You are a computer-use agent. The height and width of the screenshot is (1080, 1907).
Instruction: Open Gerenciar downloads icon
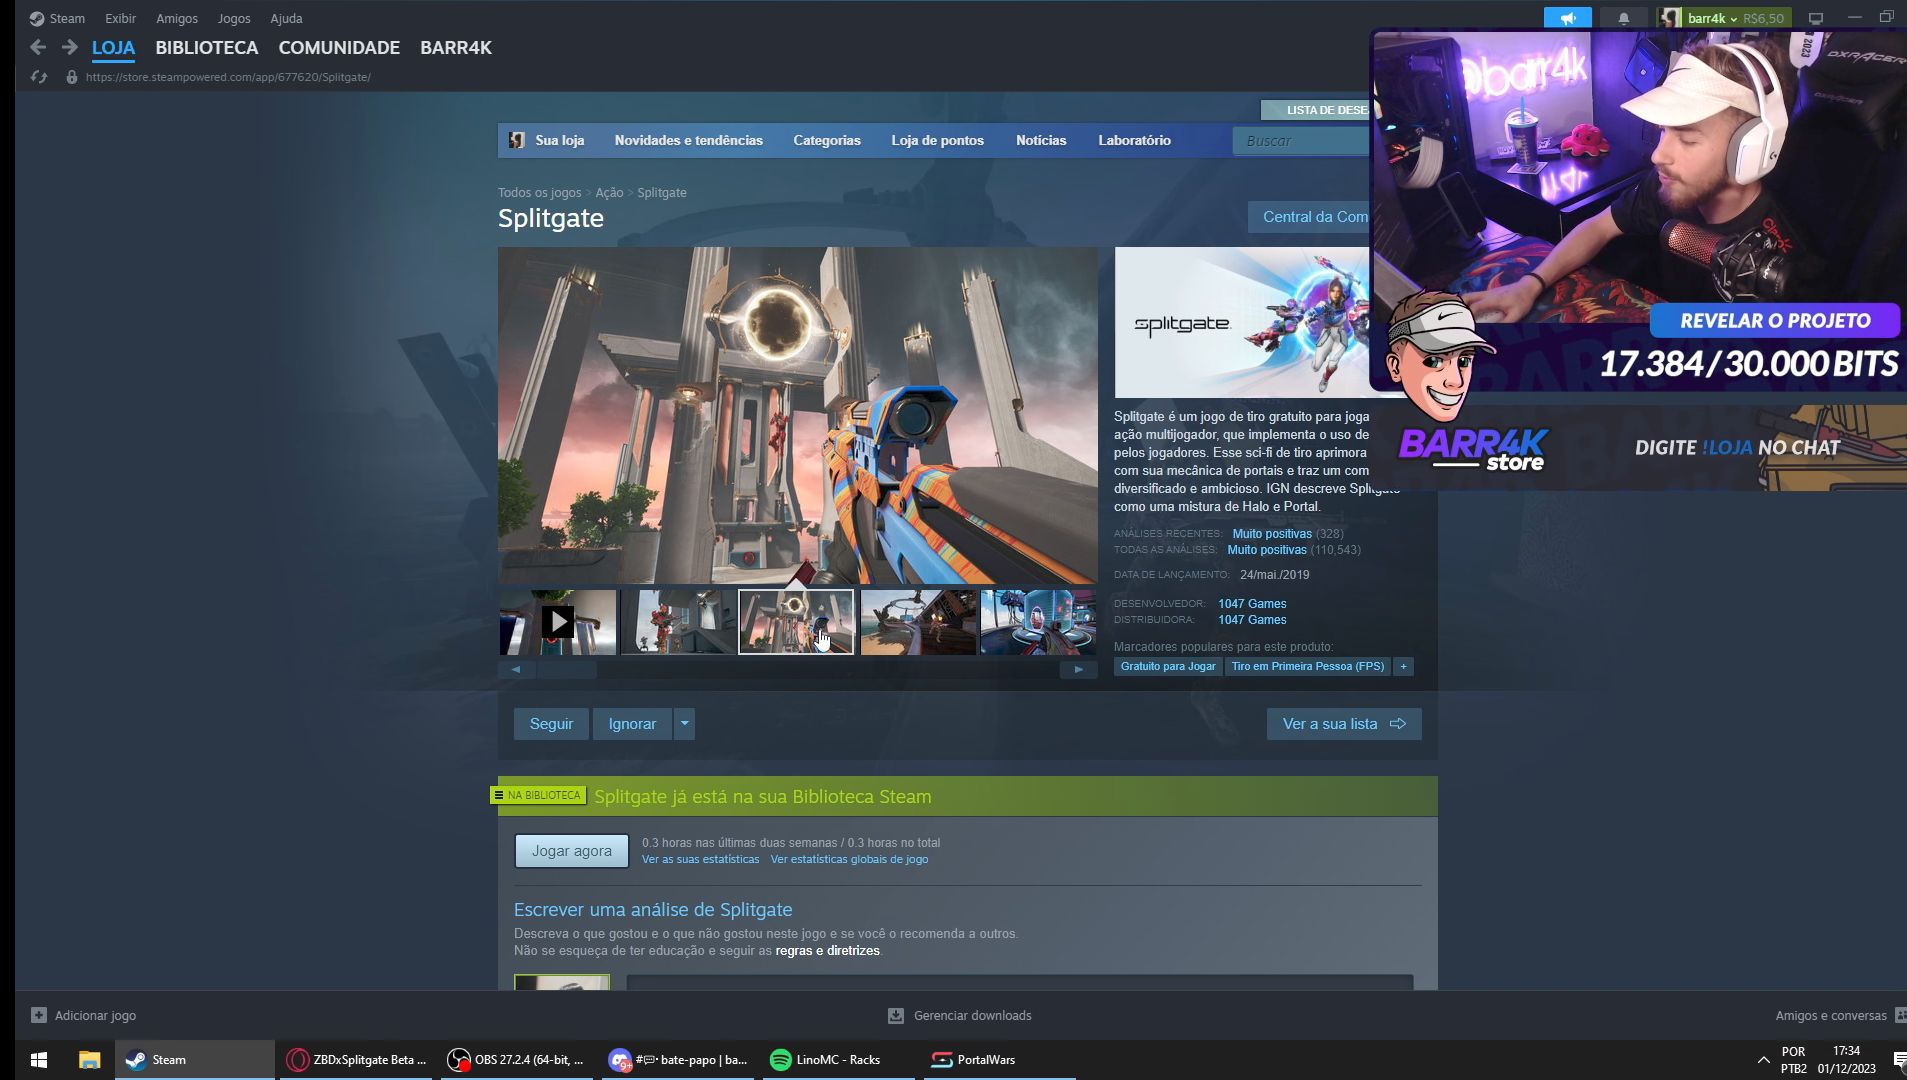coord(896,1015)
